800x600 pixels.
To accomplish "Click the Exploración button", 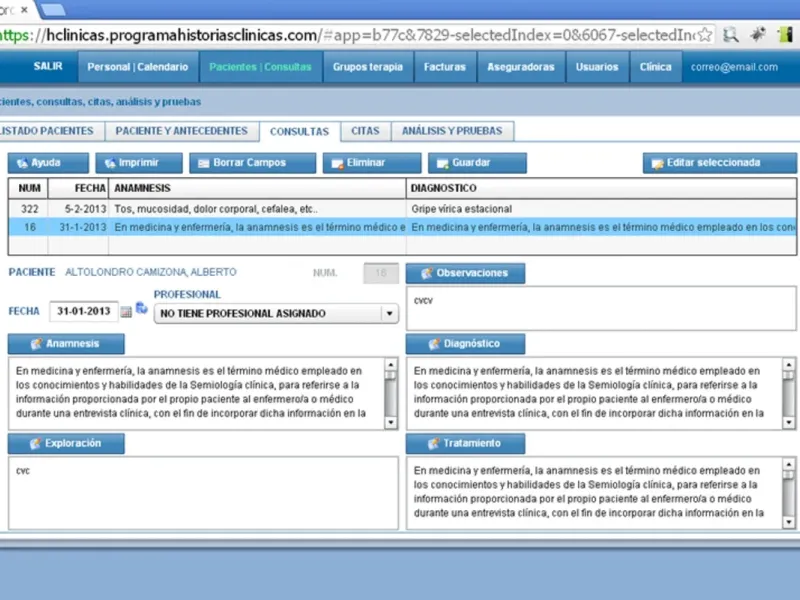I will (x=66, y=443).
